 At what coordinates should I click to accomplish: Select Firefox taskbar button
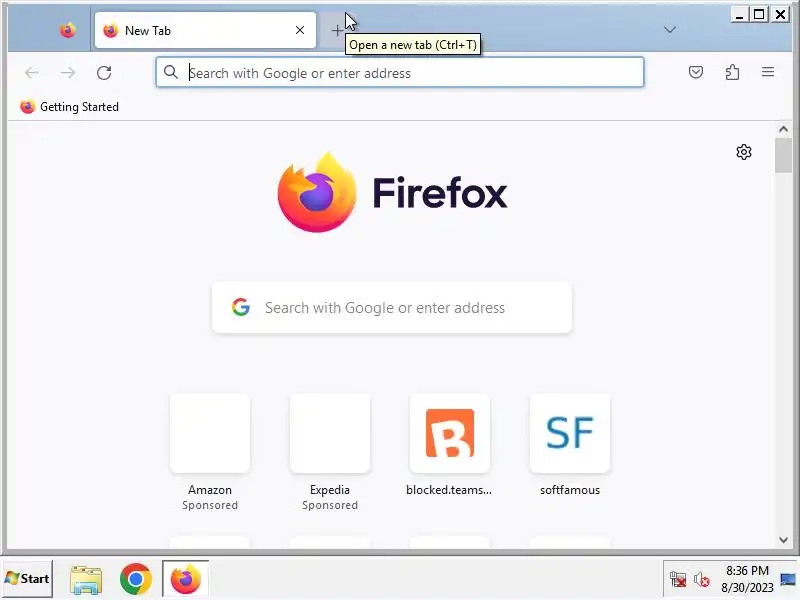pyautogui.click(x=185, y=579)
